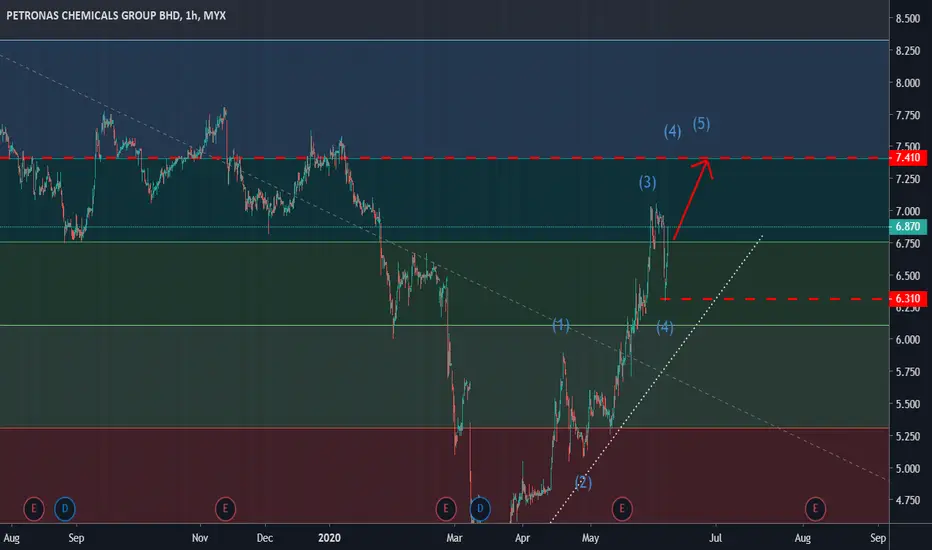
Task: Select the wave (1) label
Action: (x=561, y=325)
